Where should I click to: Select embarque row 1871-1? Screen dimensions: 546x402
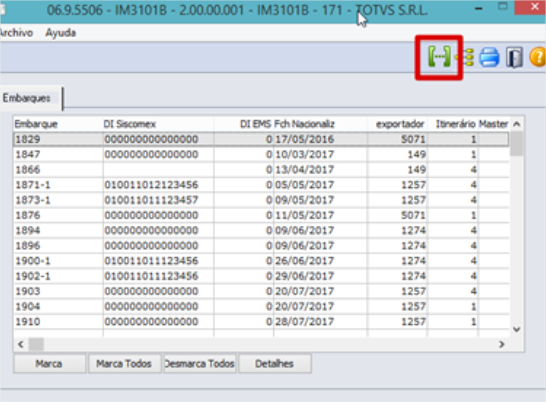pyautogui.click(x=261, y=185)
